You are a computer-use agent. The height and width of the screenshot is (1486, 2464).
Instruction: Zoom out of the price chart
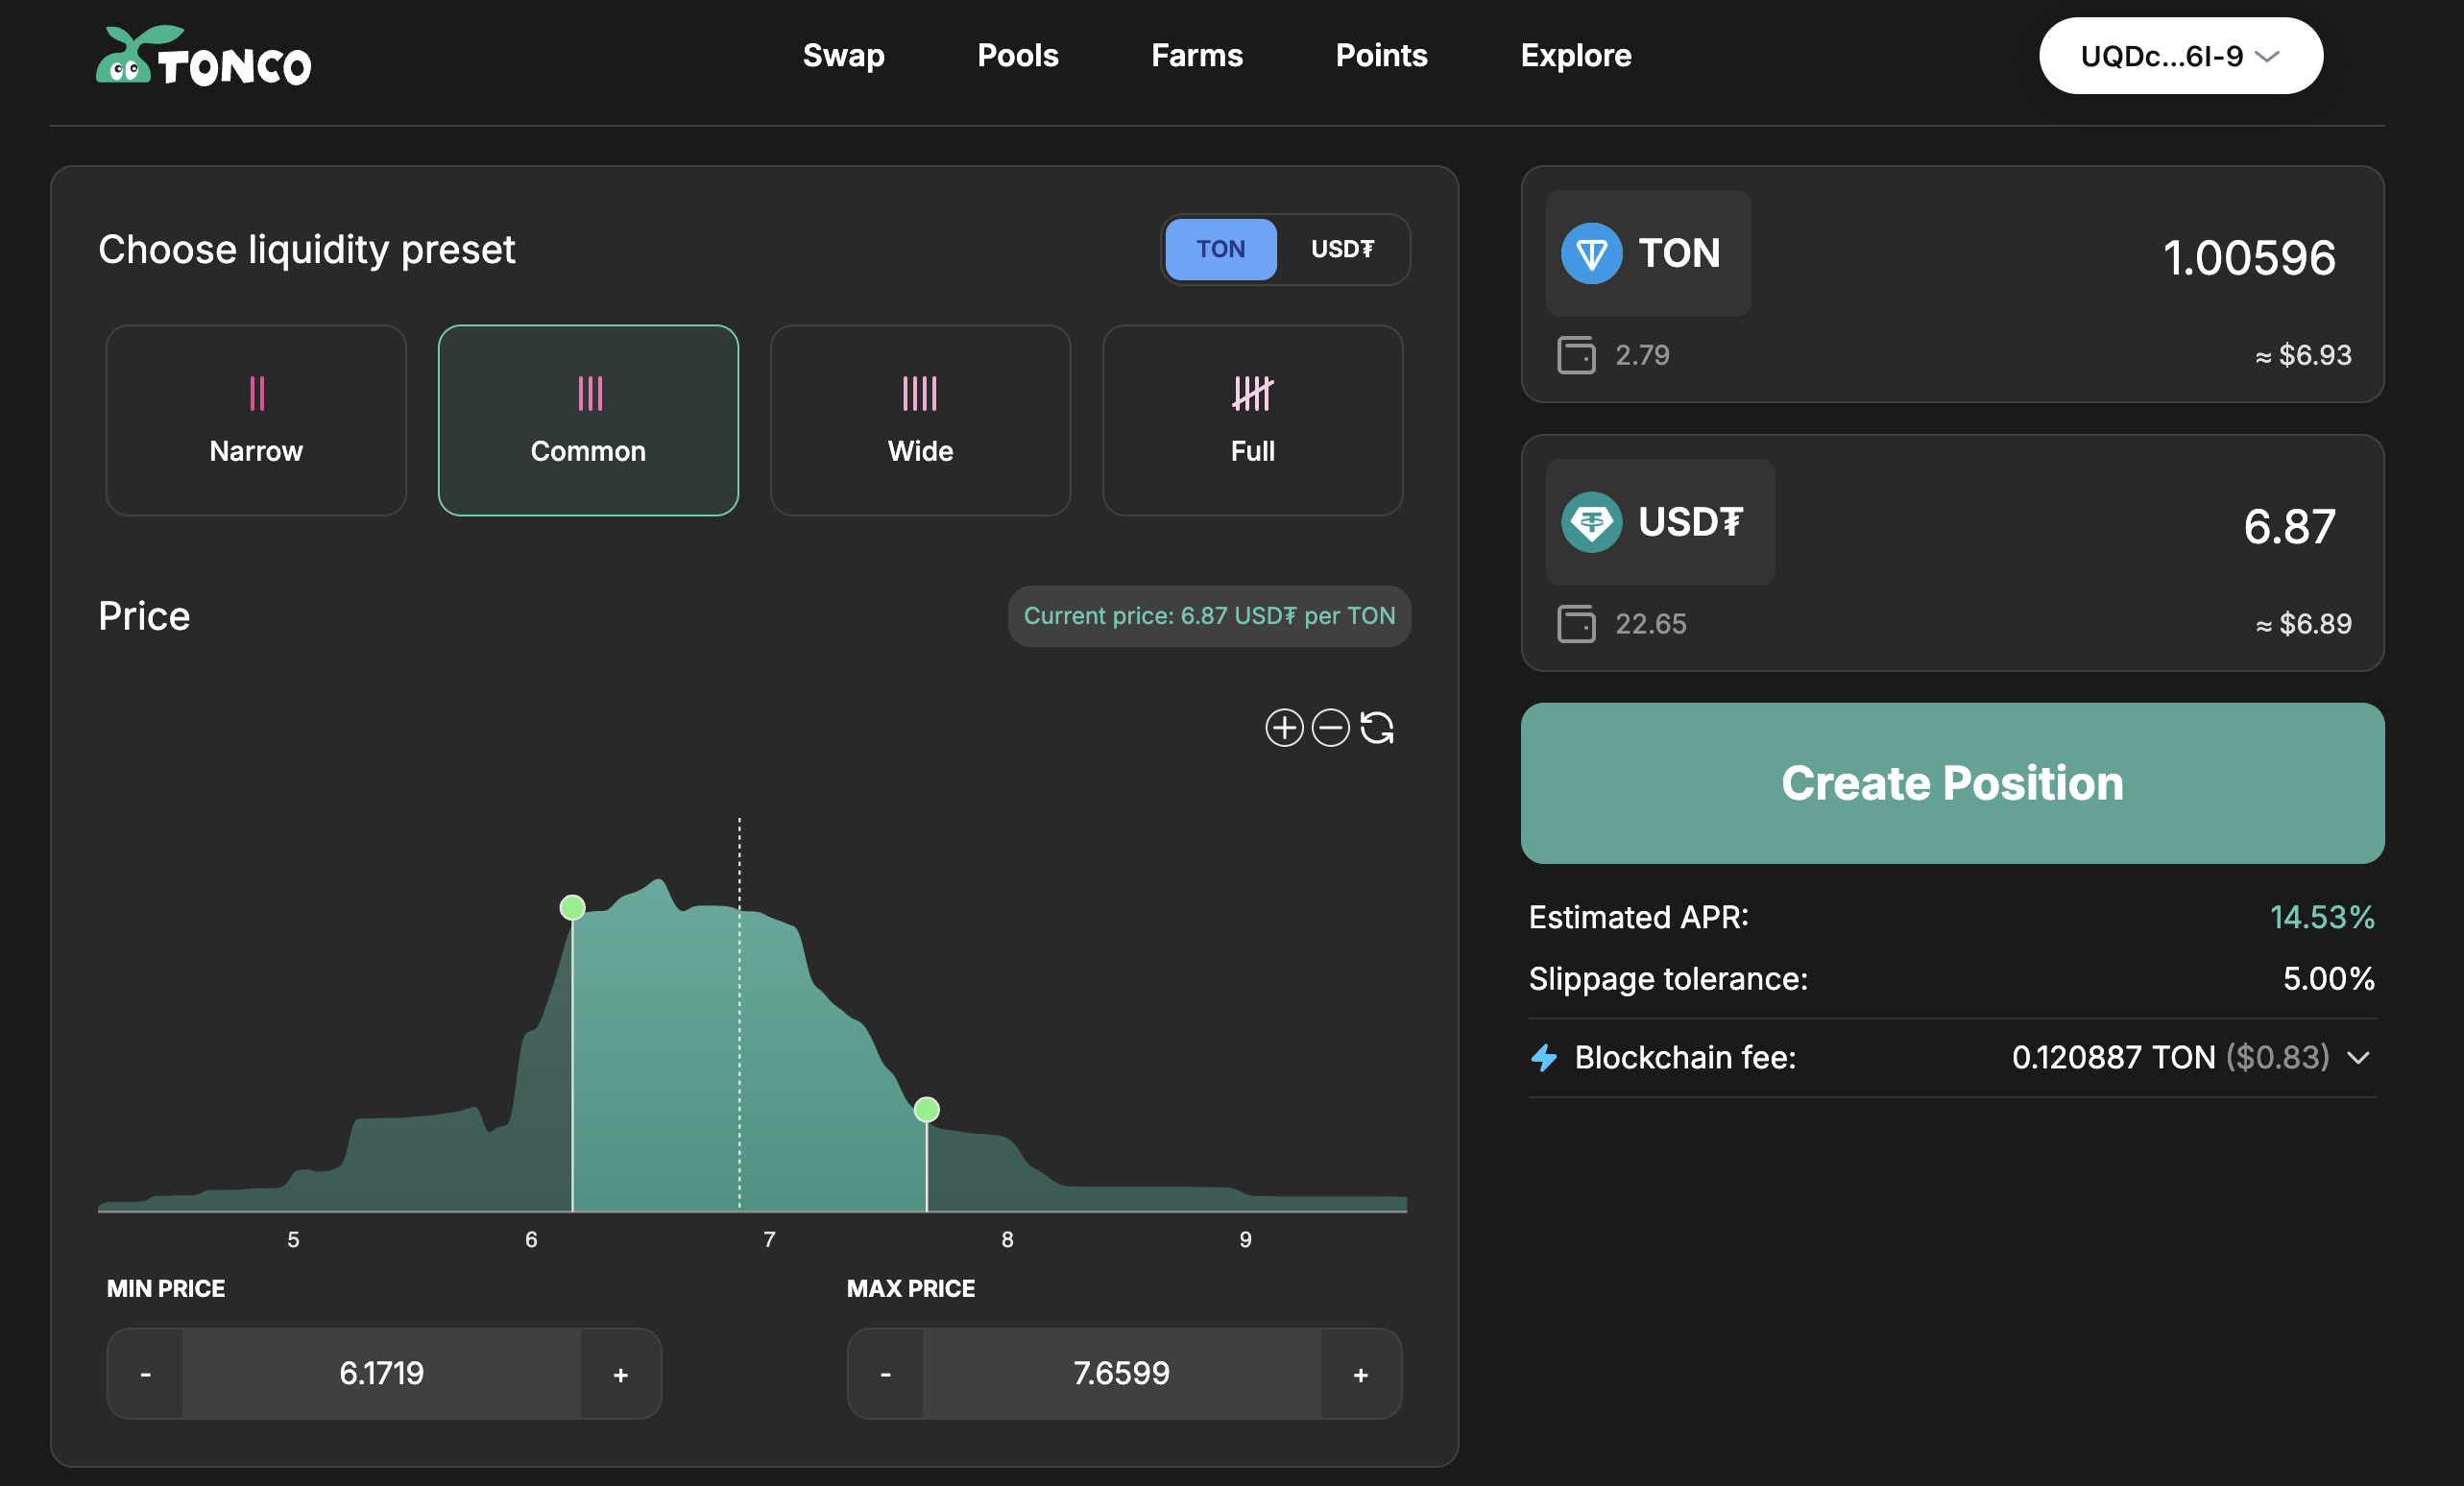pyautogui.click(x=1330, y=728)
